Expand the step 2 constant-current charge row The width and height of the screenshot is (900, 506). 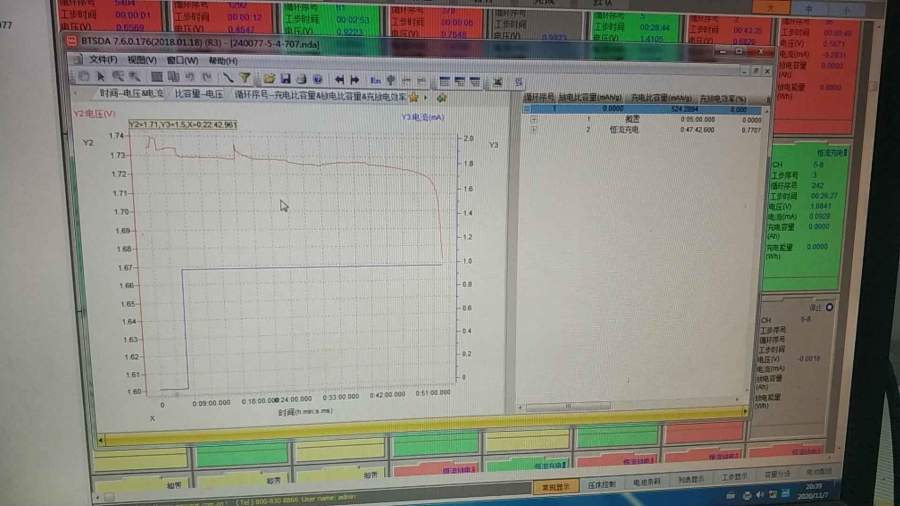pyautogui.click(x=534, y=130)
